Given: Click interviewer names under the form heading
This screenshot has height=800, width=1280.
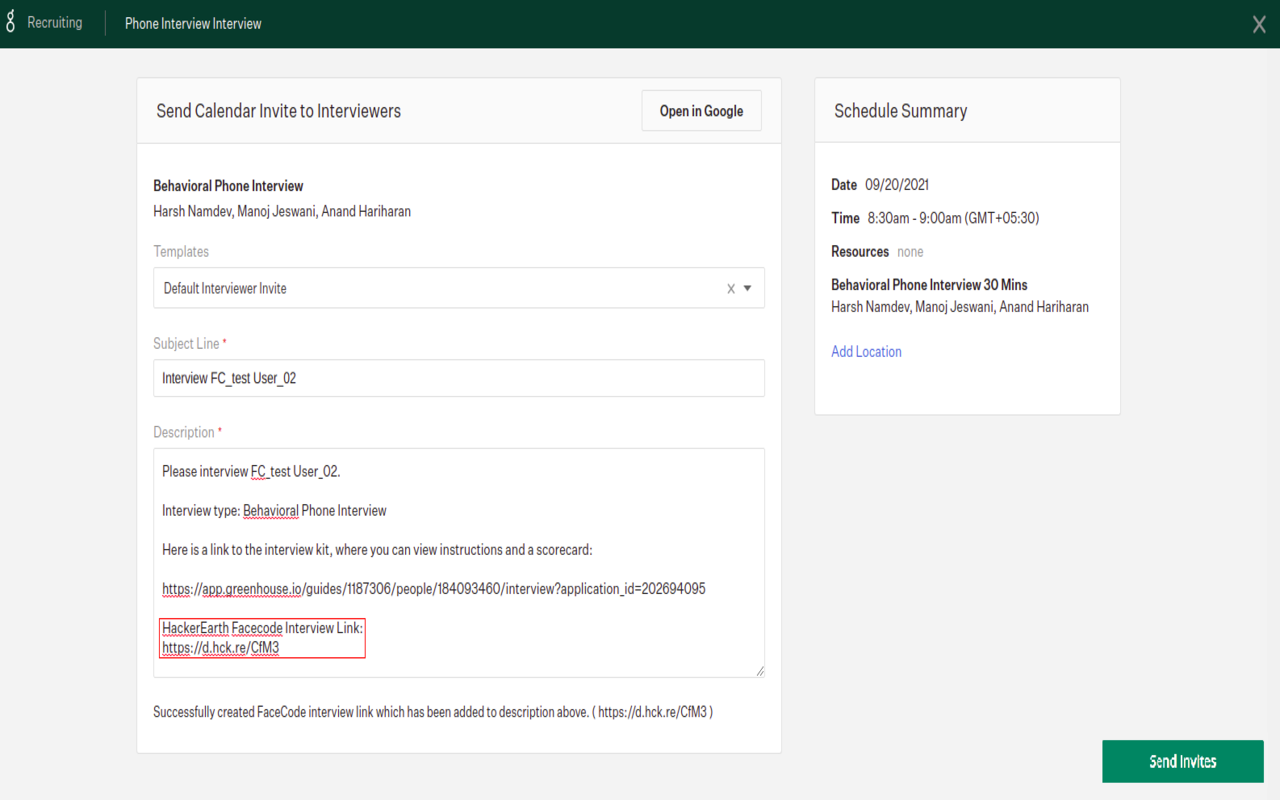Looking at the screenshot, I should [282, 211].
